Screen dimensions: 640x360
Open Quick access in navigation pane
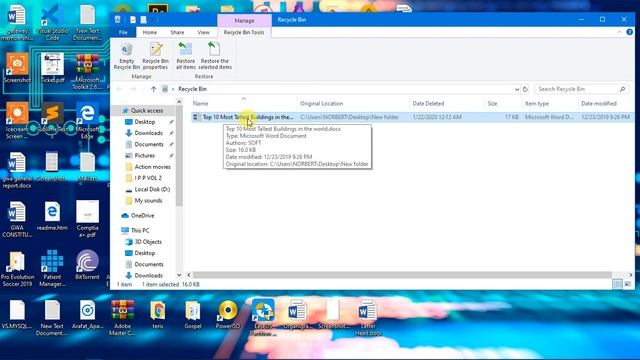coord(146,111)
